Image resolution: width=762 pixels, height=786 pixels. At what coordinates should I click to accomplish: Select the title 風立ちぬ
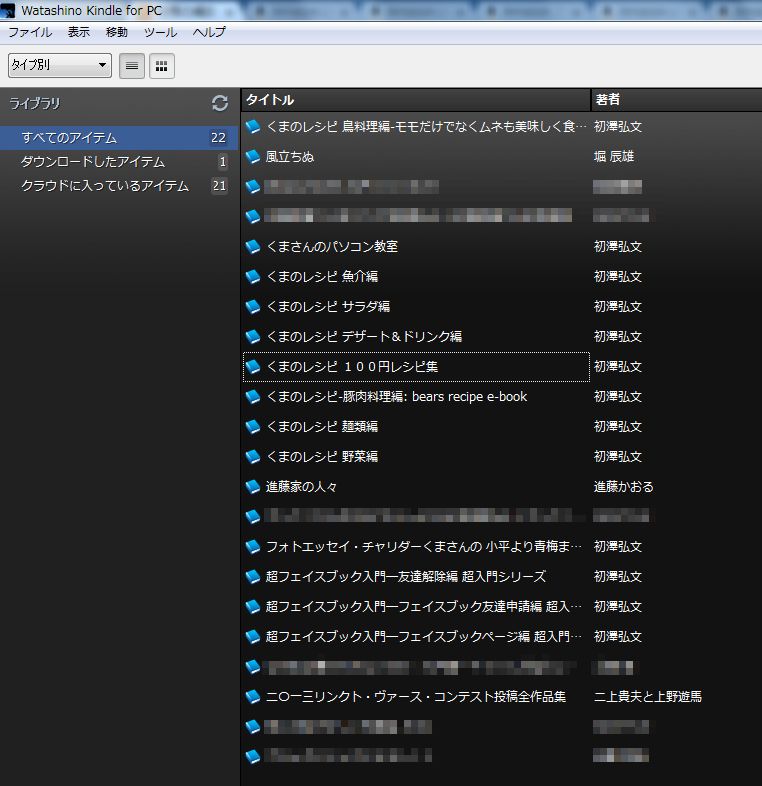tap(290, 157)
